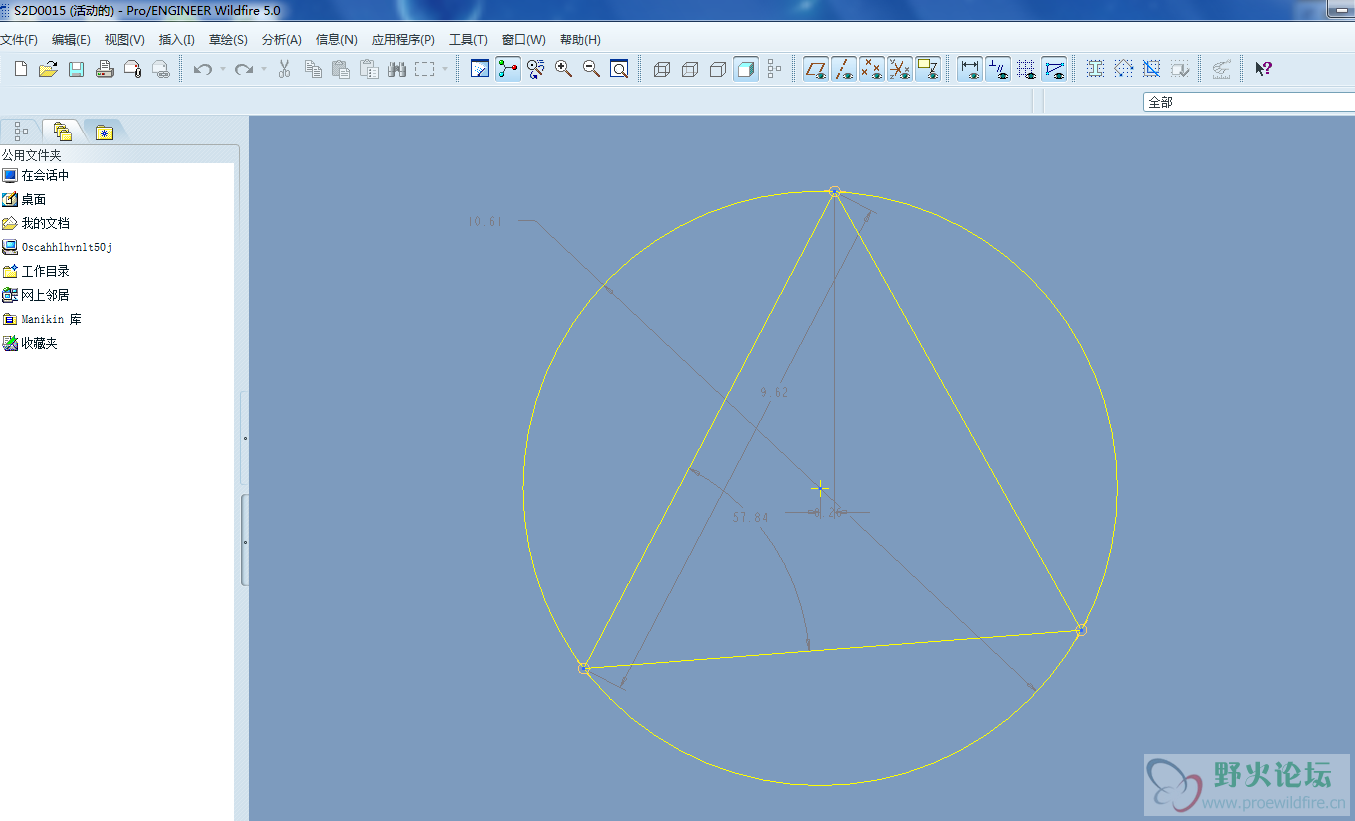Open the analysis measure icon
Viewport: 1355px width, 821px height.
[x=1221, y=69]
